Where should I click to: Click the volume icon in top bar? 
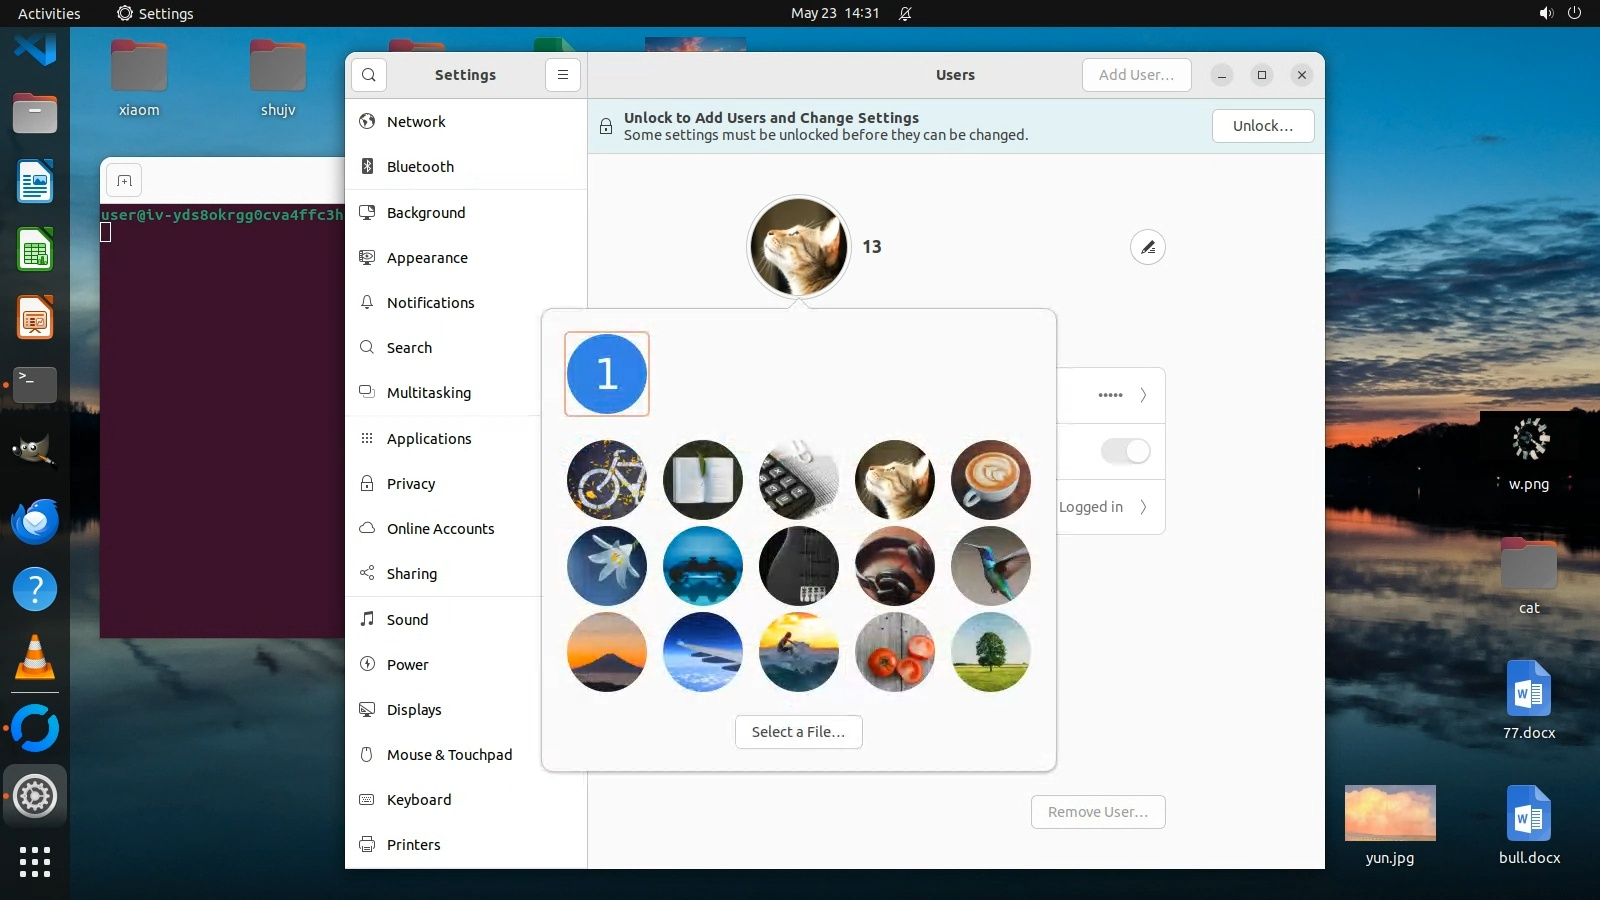click(x=1546, y=13)
